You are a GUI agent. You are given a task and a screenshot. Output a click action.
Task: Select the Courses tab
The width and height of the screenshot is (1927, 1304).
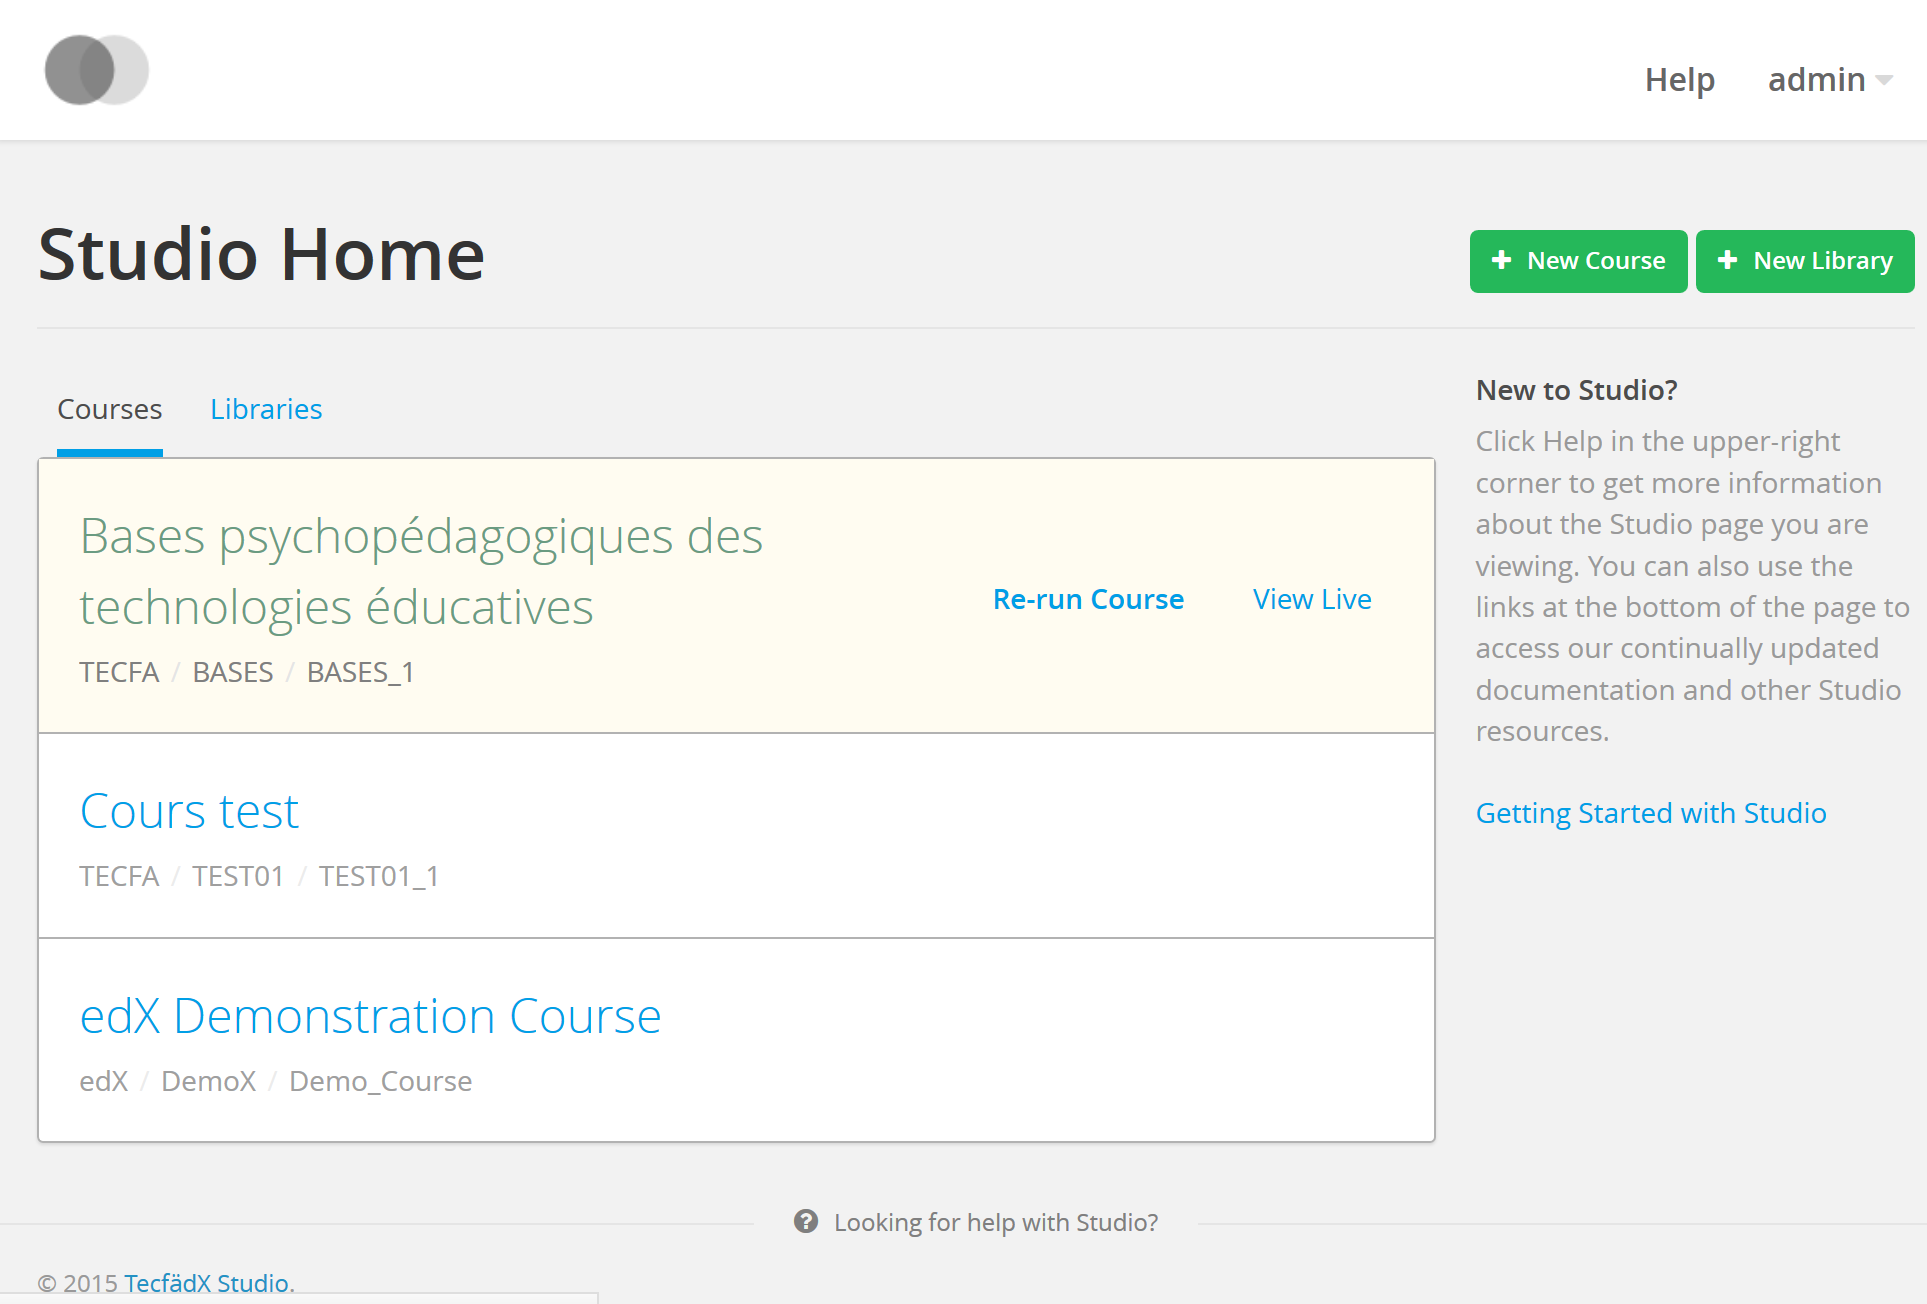(x=110, y=409)
